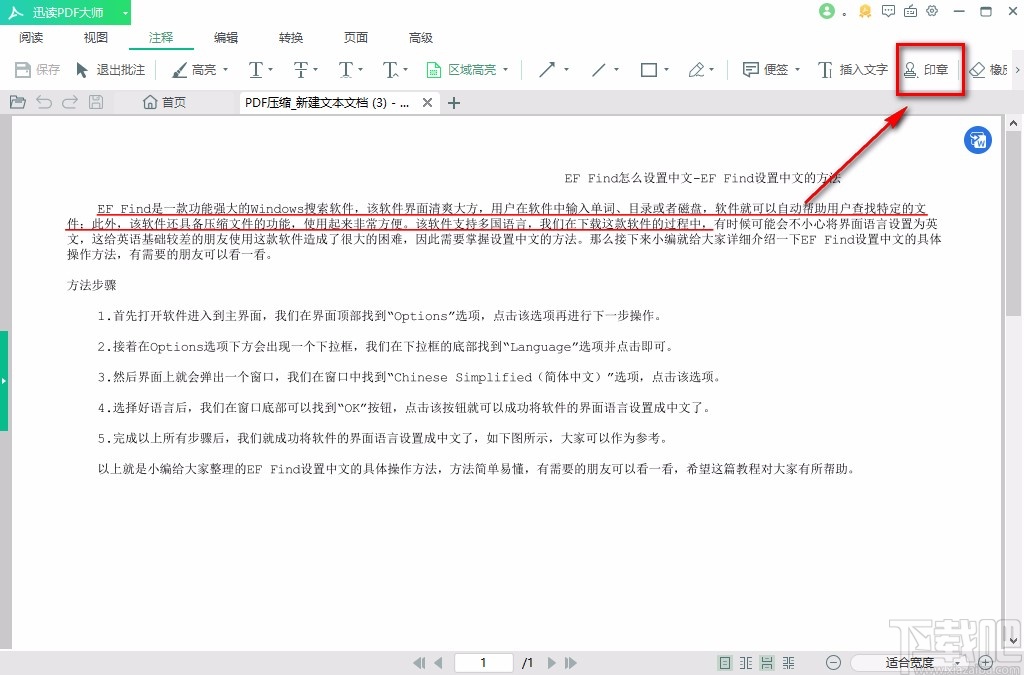Select the 橡皮 eraser tool
Image resolution: width=1024 pixels, height=675 pixels.
[x=997, y=70]
